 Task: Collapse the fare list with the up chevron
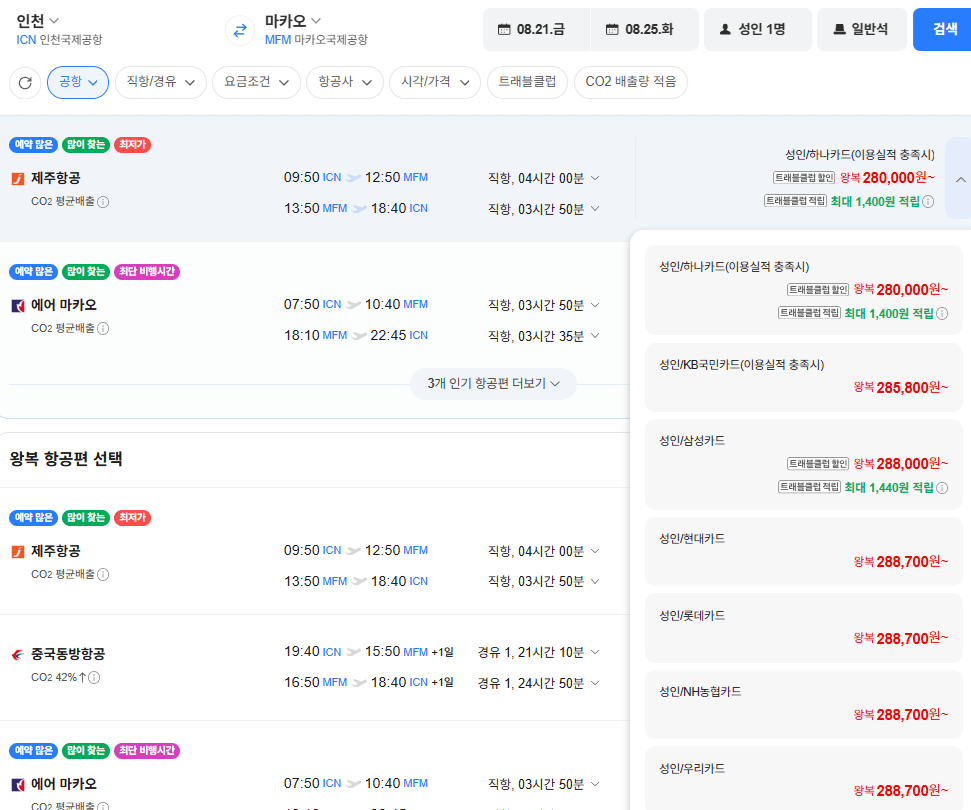(960, 180)
